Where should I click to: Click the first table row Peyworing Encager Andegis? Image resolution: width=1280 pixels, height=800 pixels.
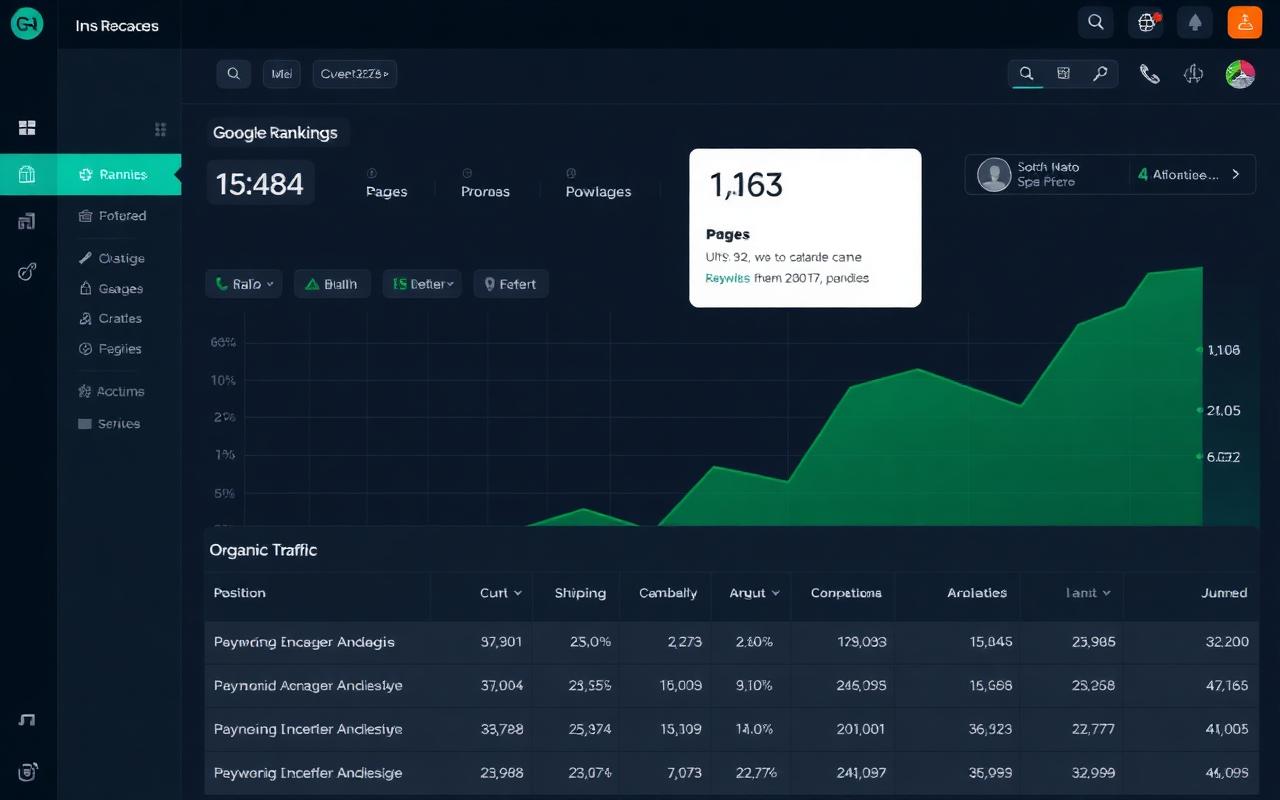coord(304,642)
